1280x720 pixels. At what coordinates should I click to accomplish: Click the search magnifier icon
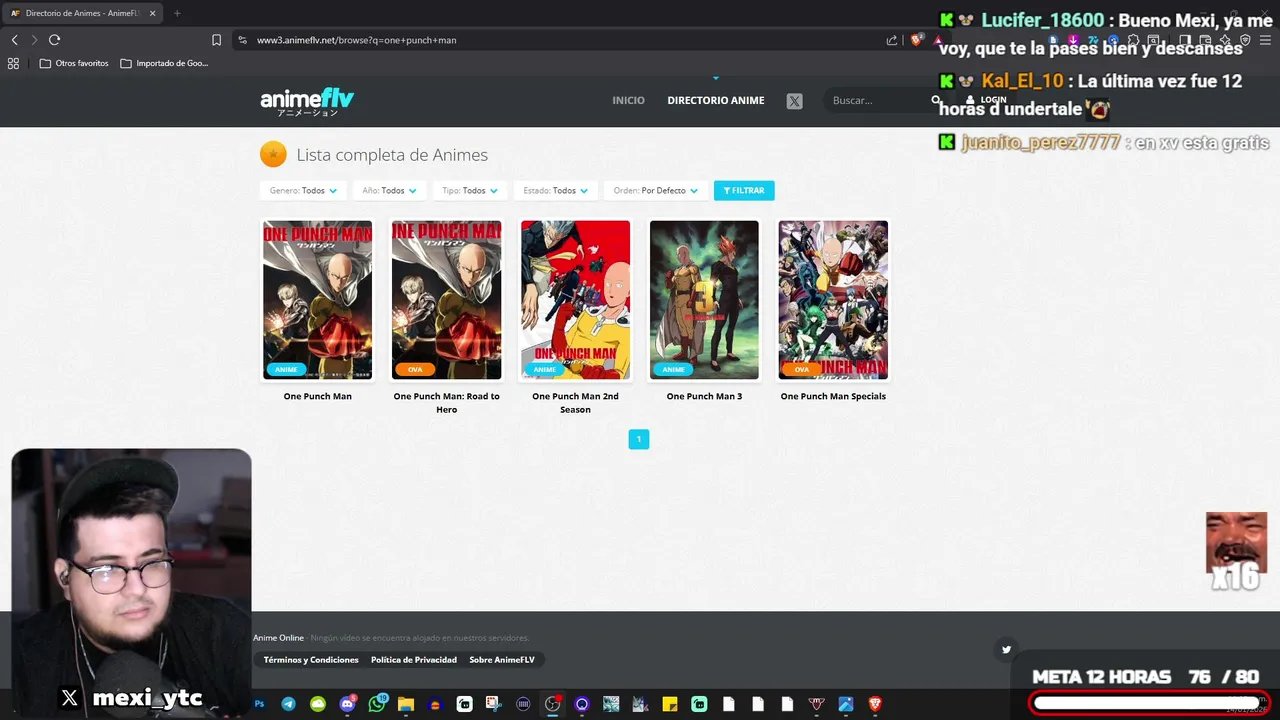[x=936, y=100]
